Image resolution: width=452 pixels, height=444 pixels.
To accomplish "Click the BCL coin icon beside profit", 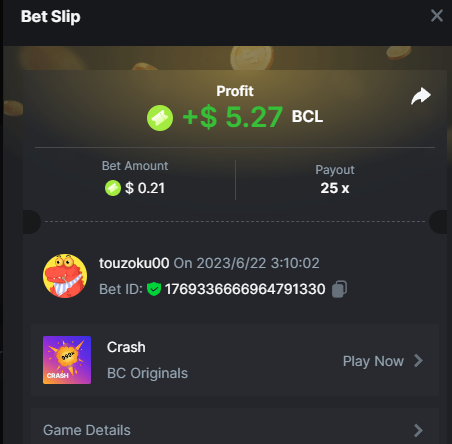I will (x=160, y=118).
